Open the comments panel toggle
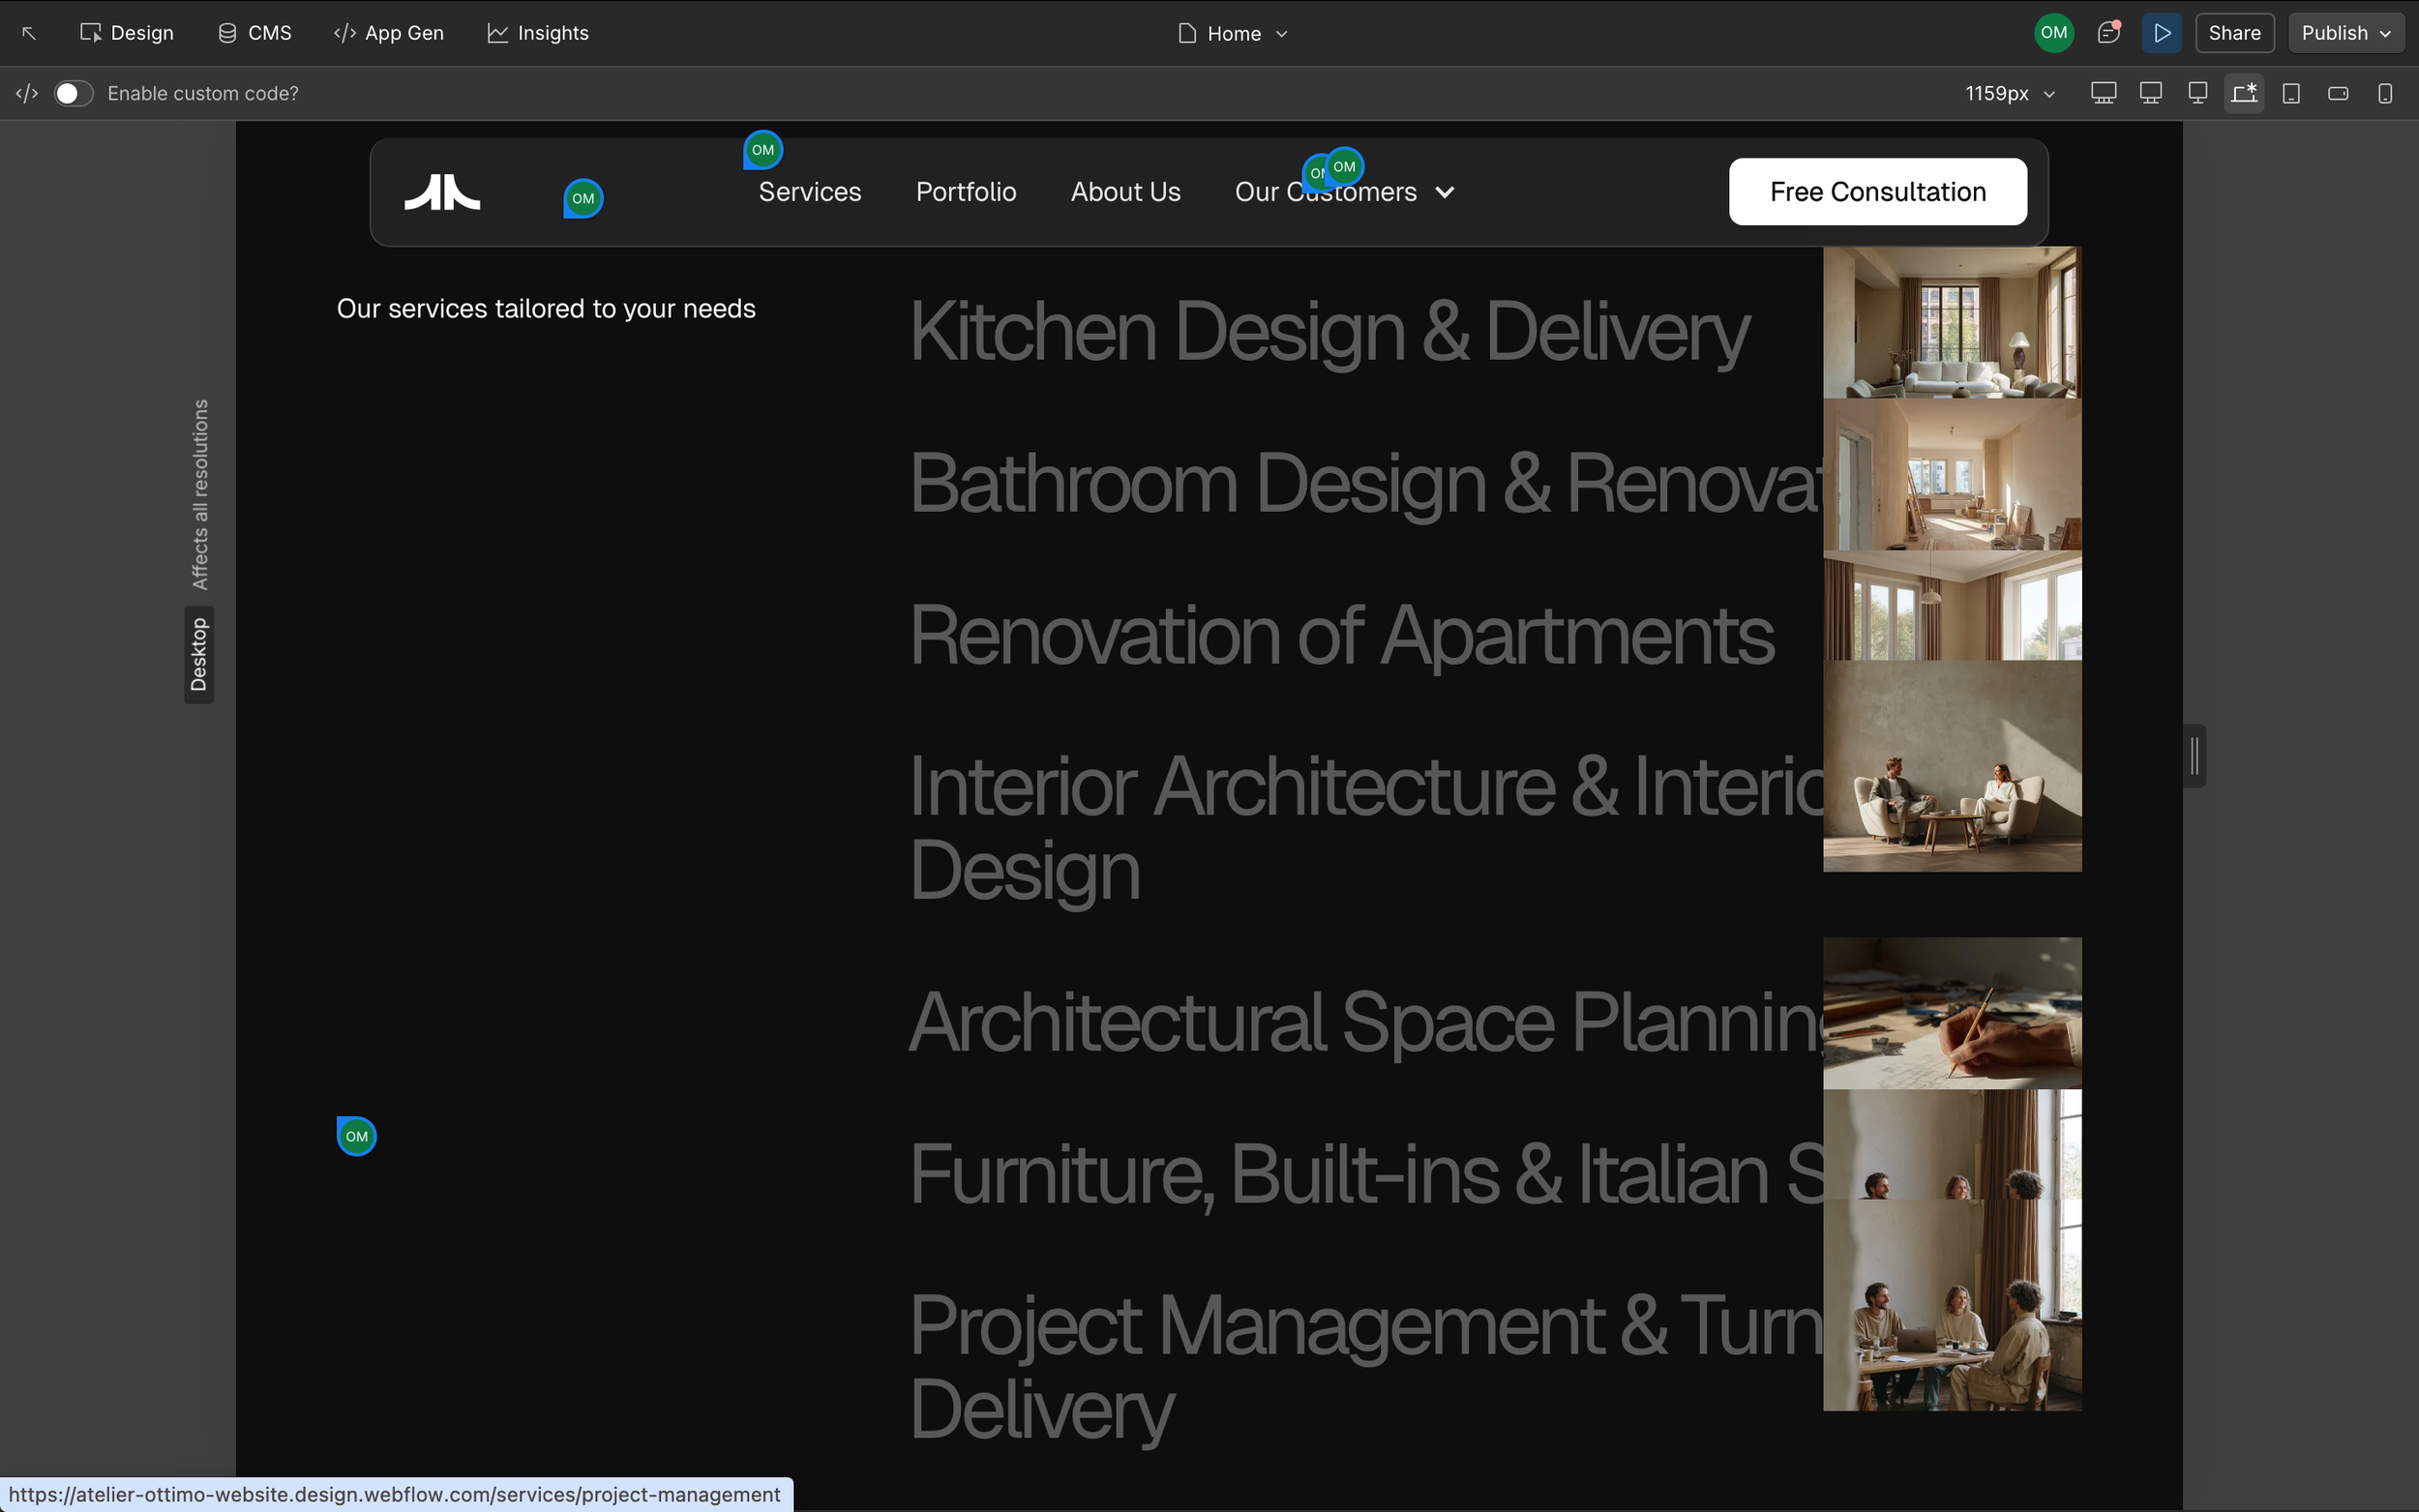 pos(2109,32)
